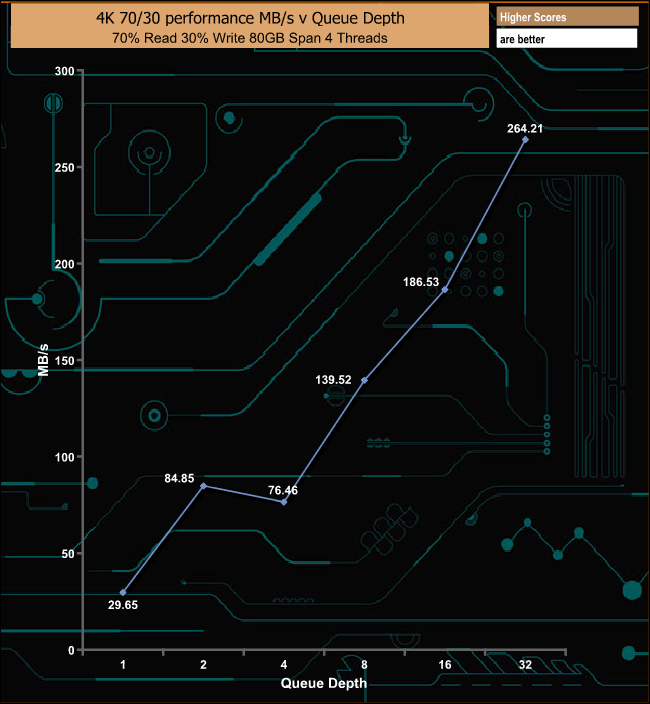The image size is (650, 704).
Task: Select the line marker at queue depth 8
Action: pos(364,380)
